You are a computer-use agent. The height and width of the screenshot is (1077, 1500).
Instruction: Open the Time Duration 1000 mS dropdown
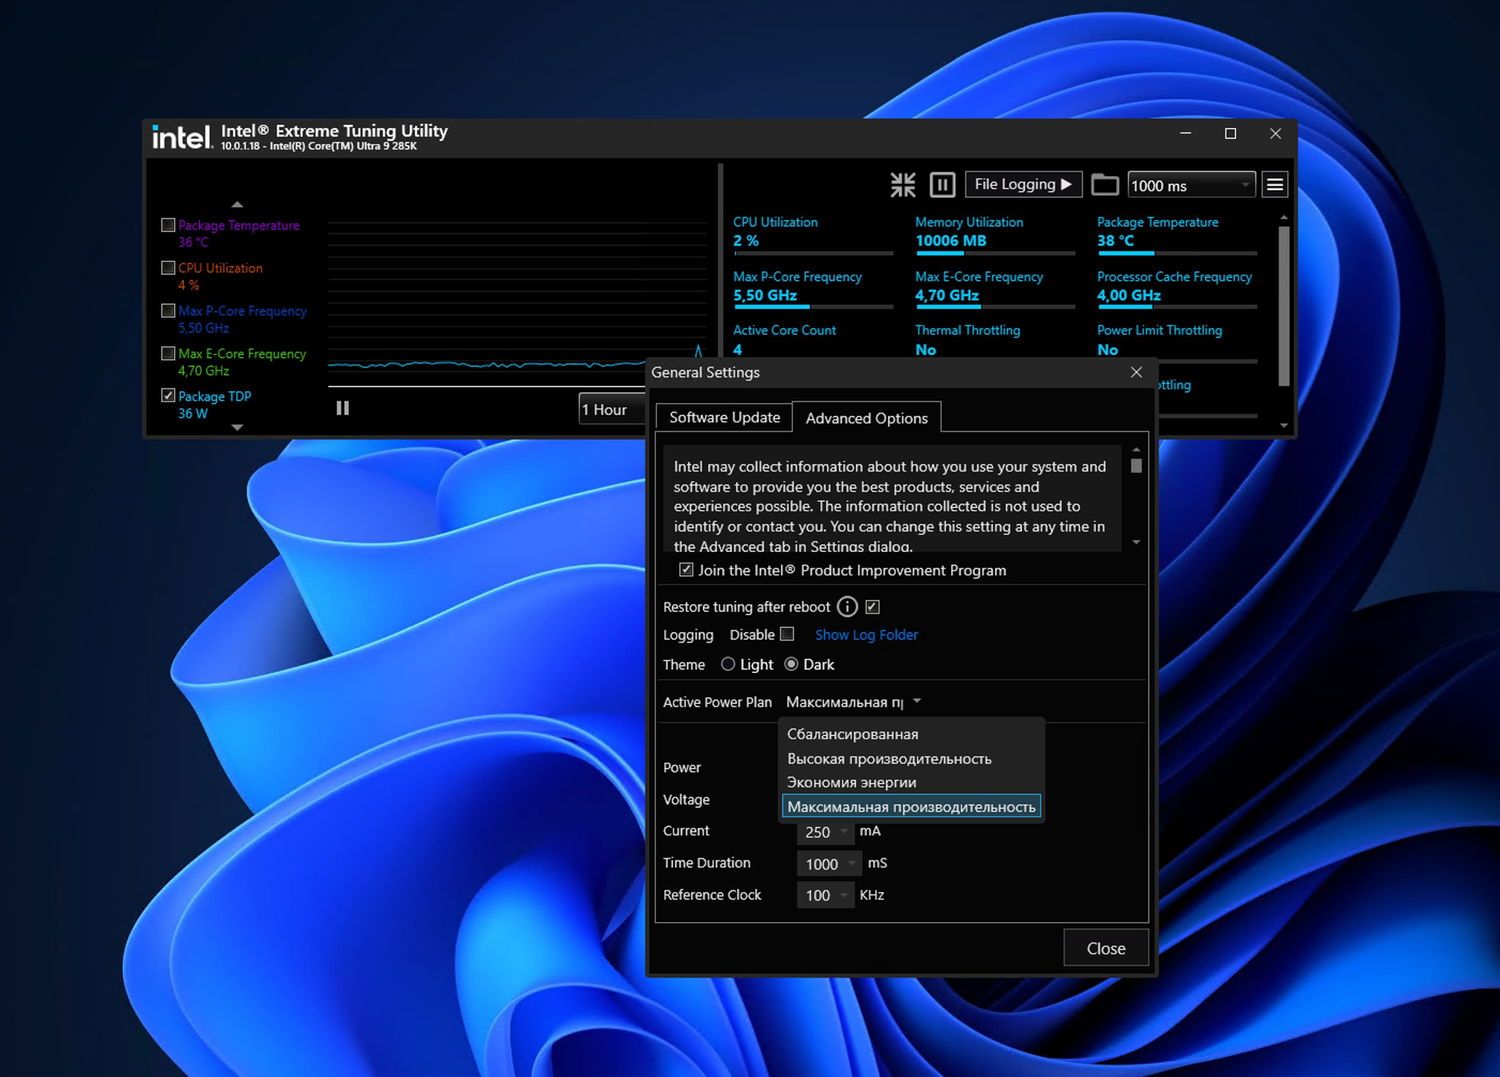click(829, 864)
